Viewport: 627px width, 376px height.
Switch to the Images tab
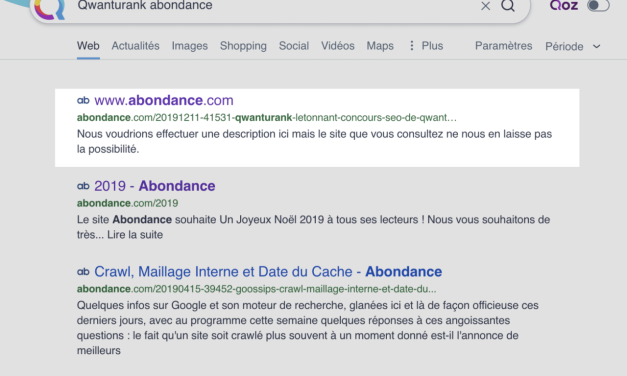(x=190, y=46)
